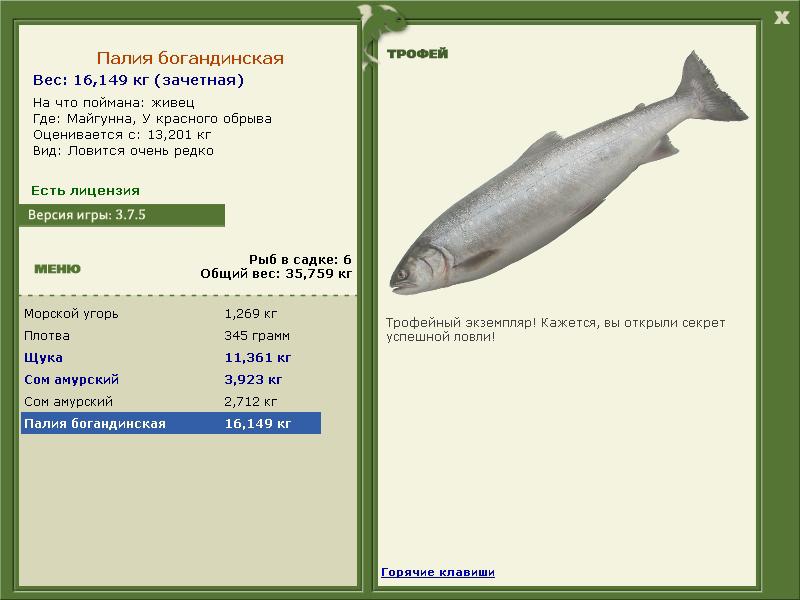The height and width of the screenshot is (600, 800).
Task: Select the bold Сом амурский 3,923 кг row
Action: (171, 380)
